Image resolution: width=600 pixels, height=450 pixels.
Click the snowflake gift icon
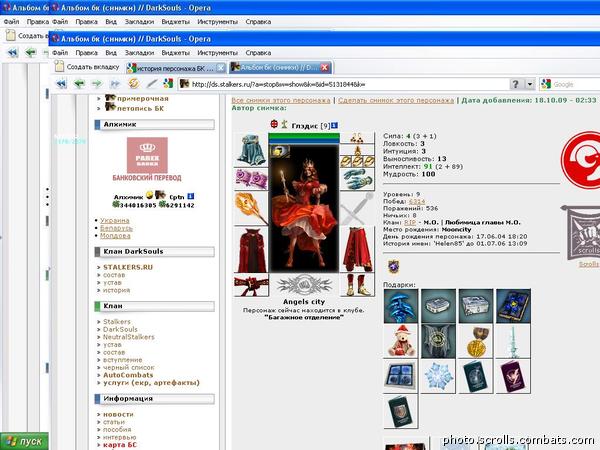438,376
